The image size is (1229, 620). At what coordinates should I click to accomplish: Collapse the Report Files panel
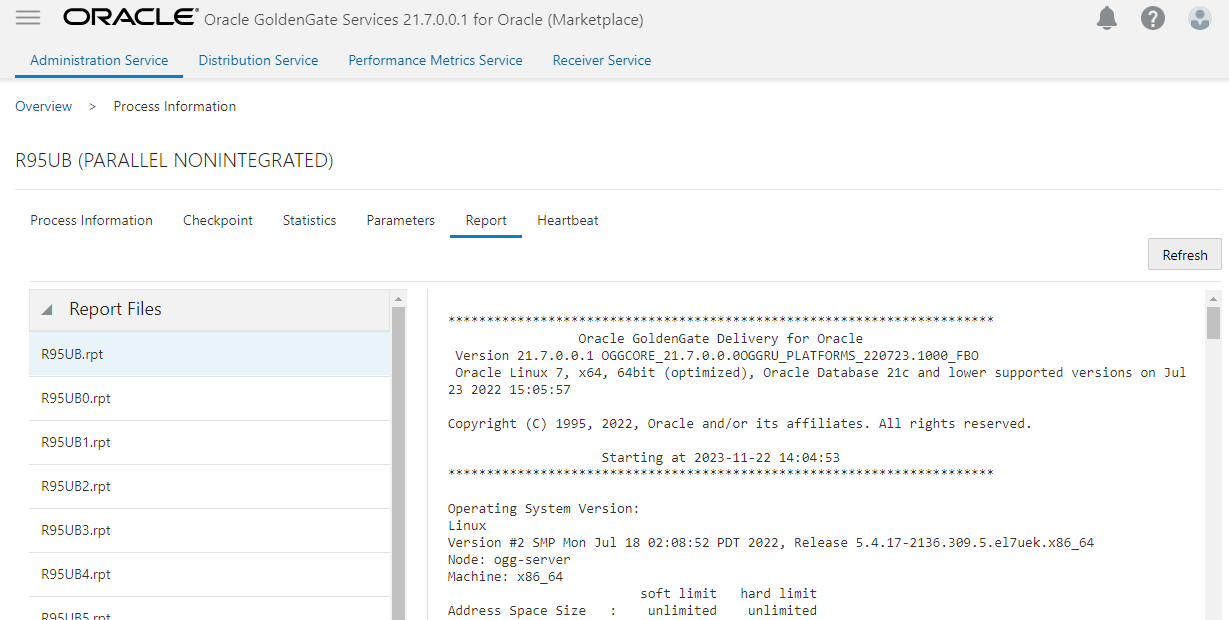pyautogui.click(x=47, y=310)
